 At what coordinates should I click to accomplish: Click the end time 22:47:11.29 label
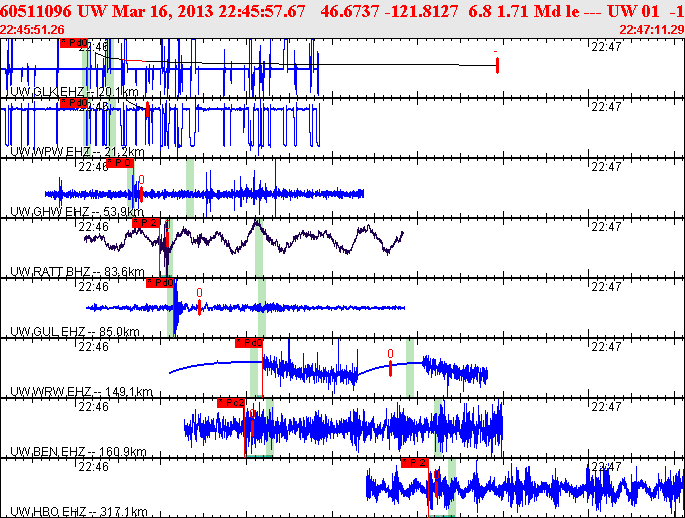click(652, 30)
